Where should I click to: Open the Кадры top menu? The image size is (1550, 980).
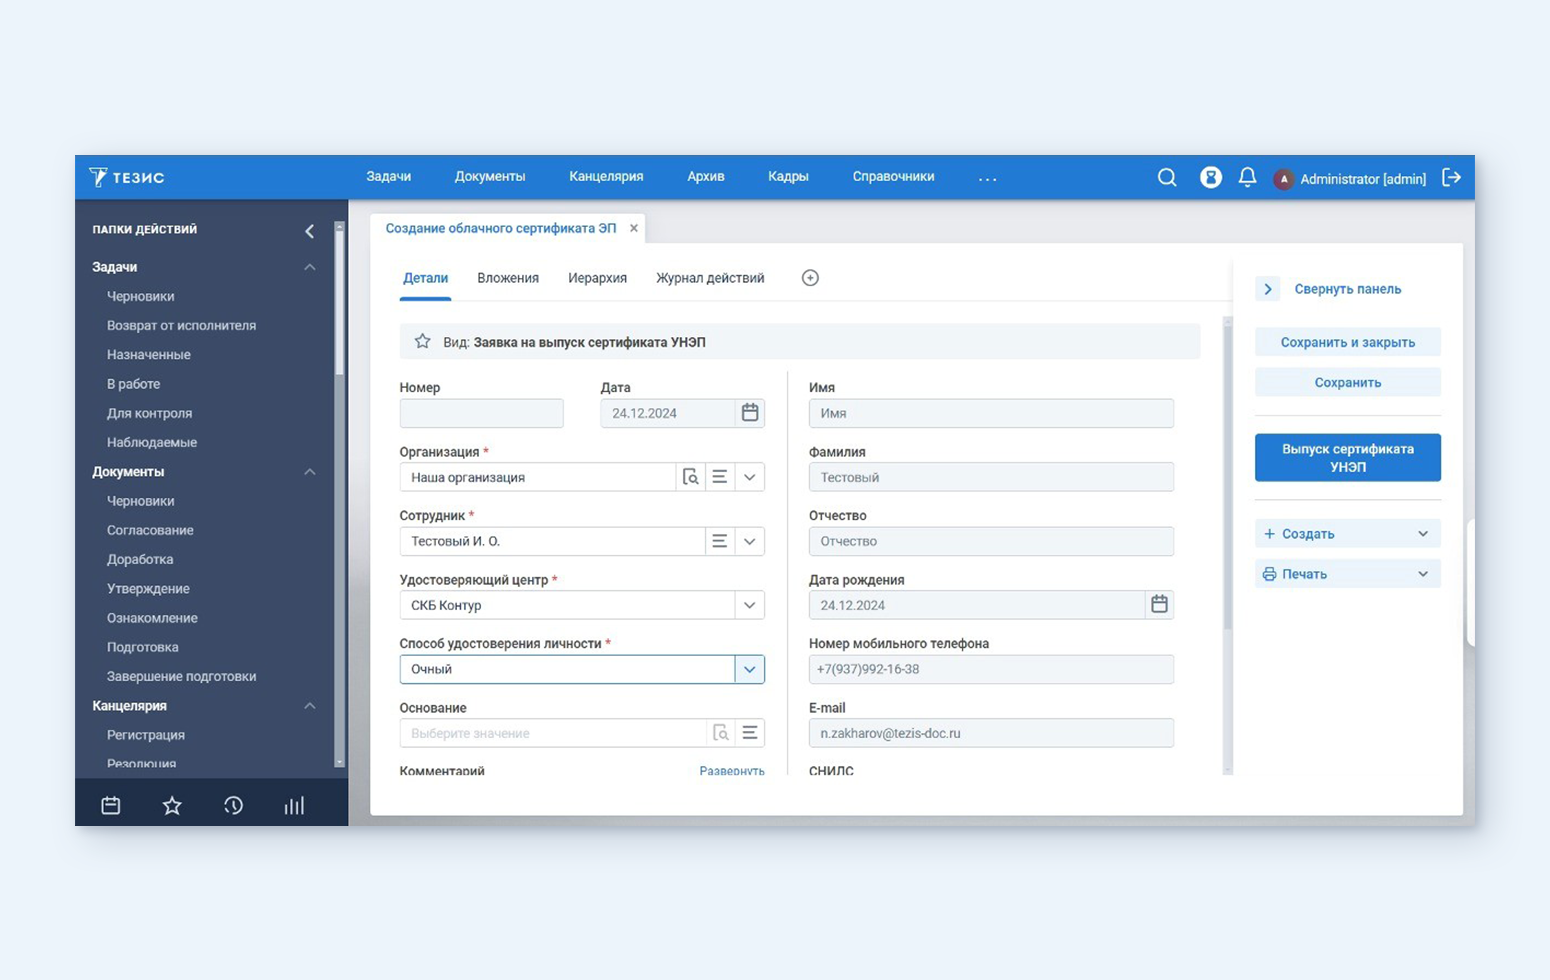click(x=788, y=177)
